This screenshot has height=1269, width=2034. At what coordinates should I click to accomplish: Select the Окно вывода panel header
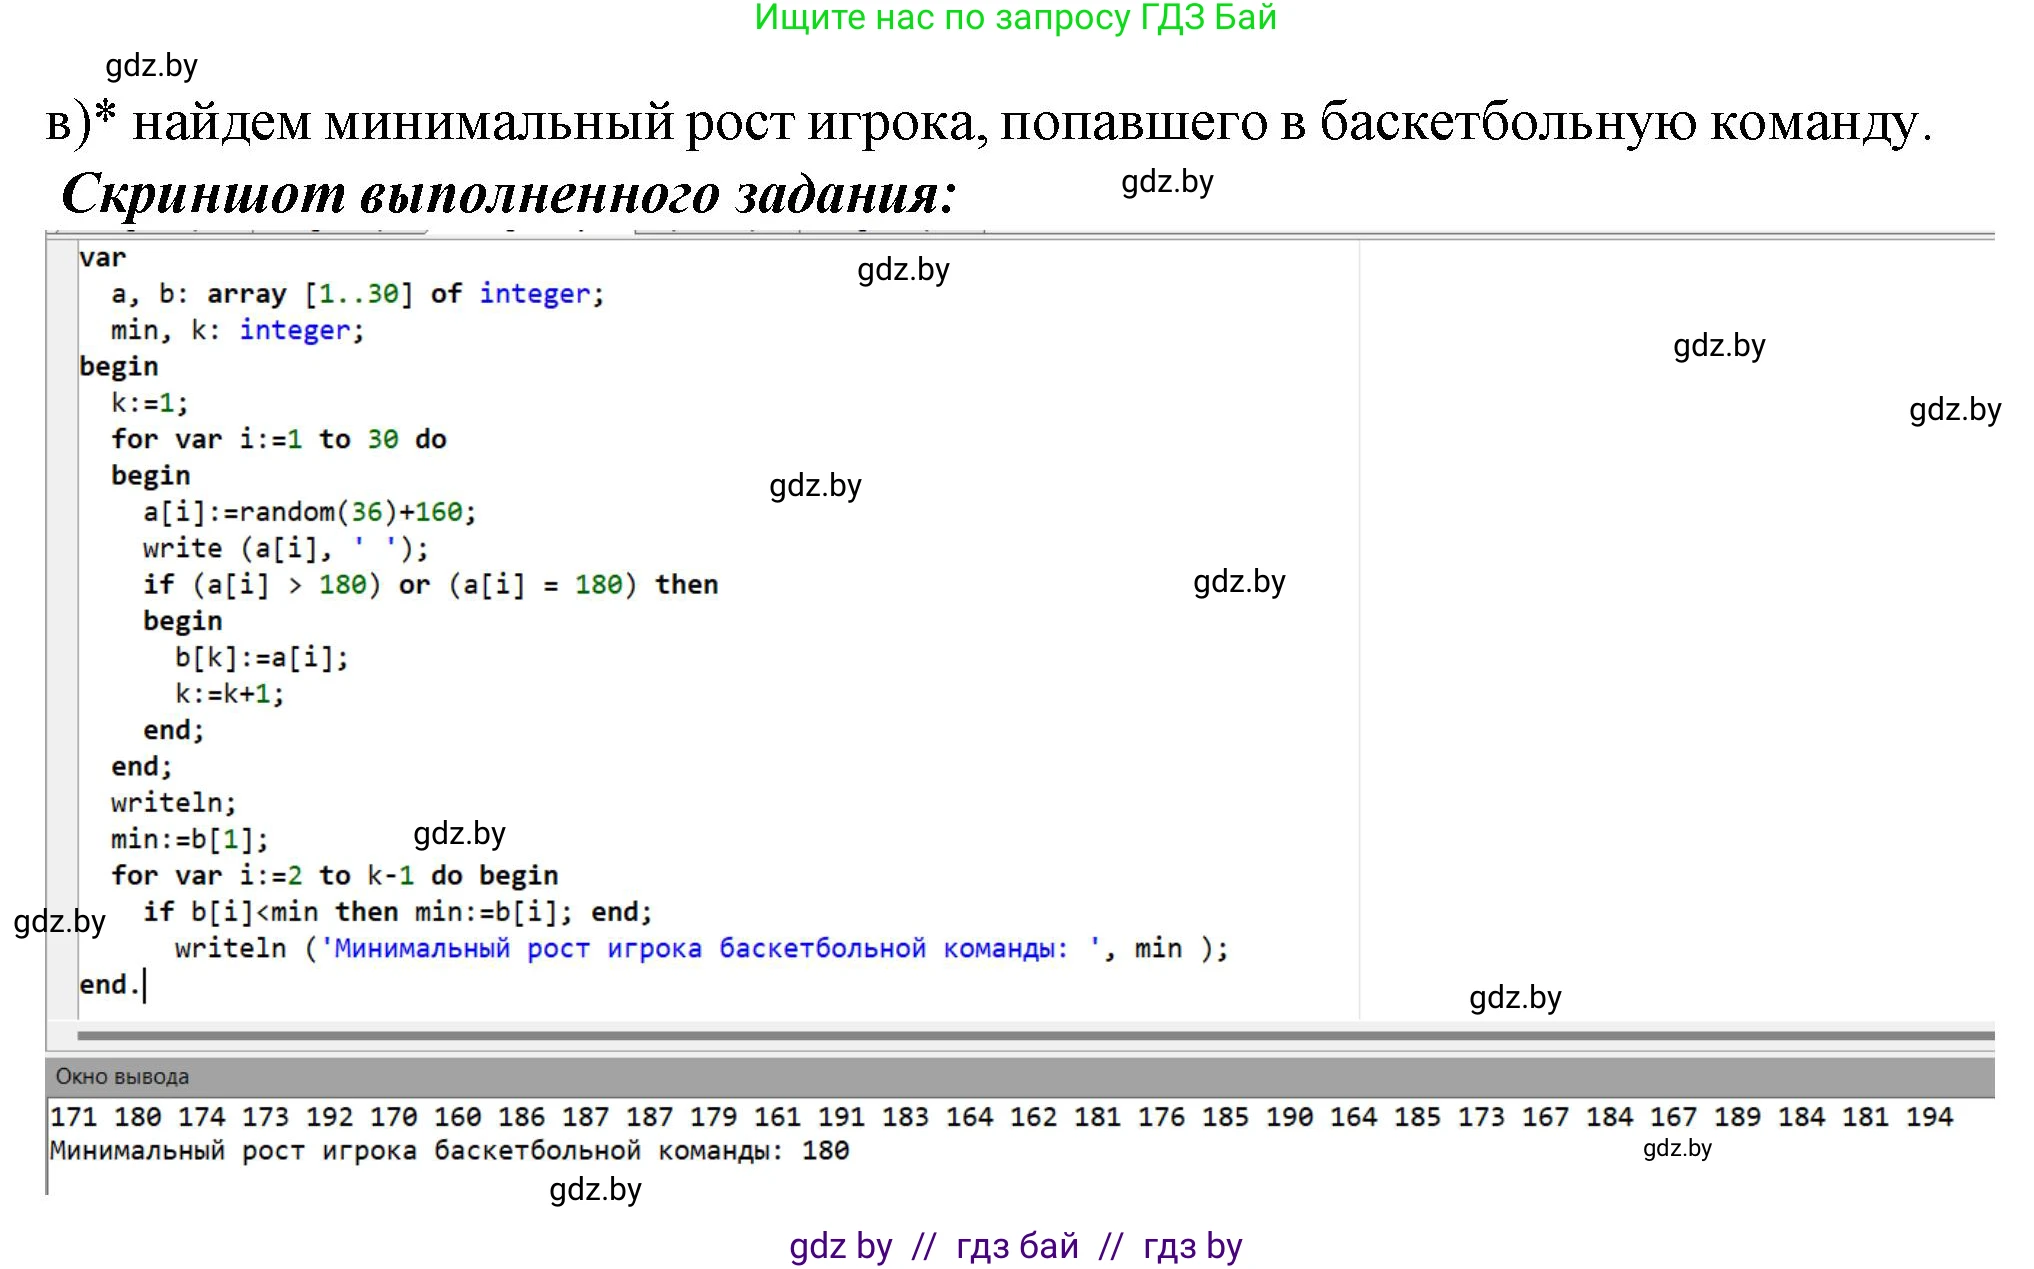pos(120,1076)
